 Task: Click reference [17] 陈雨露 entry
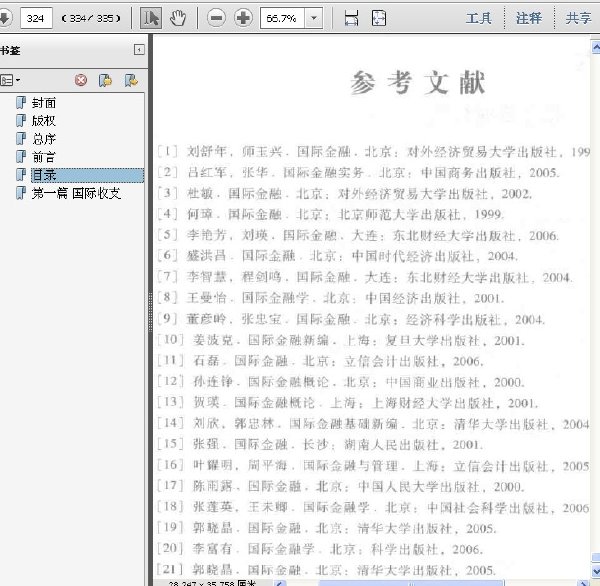click(341, 486)
